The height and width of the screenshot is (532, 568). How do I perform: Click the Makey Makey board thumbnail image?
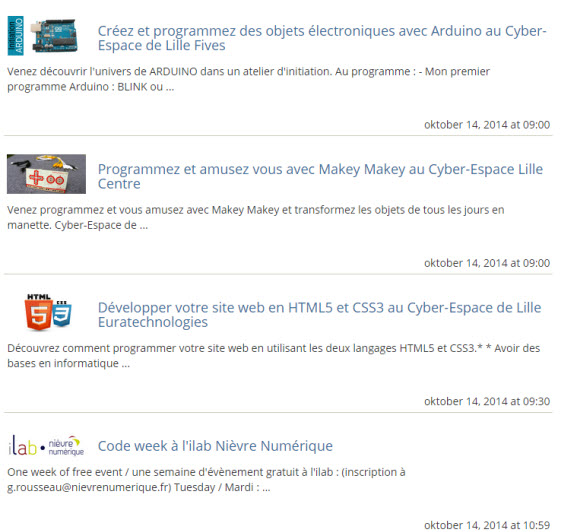(46, 174)
